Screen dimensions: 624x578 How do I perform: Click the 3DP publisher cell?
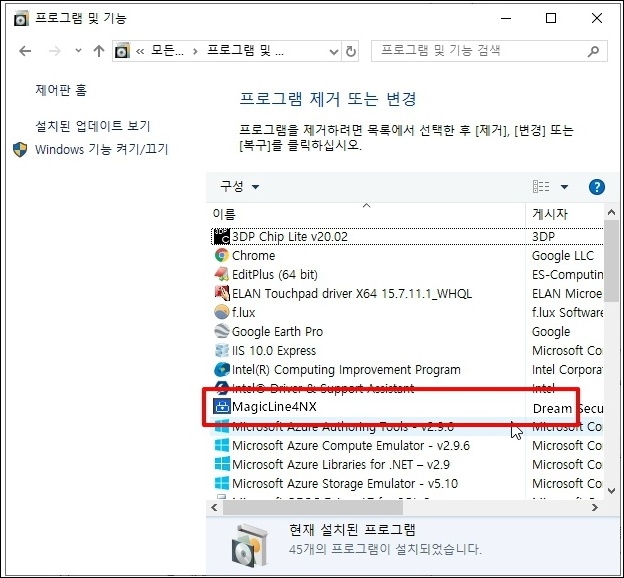(543, 236)
